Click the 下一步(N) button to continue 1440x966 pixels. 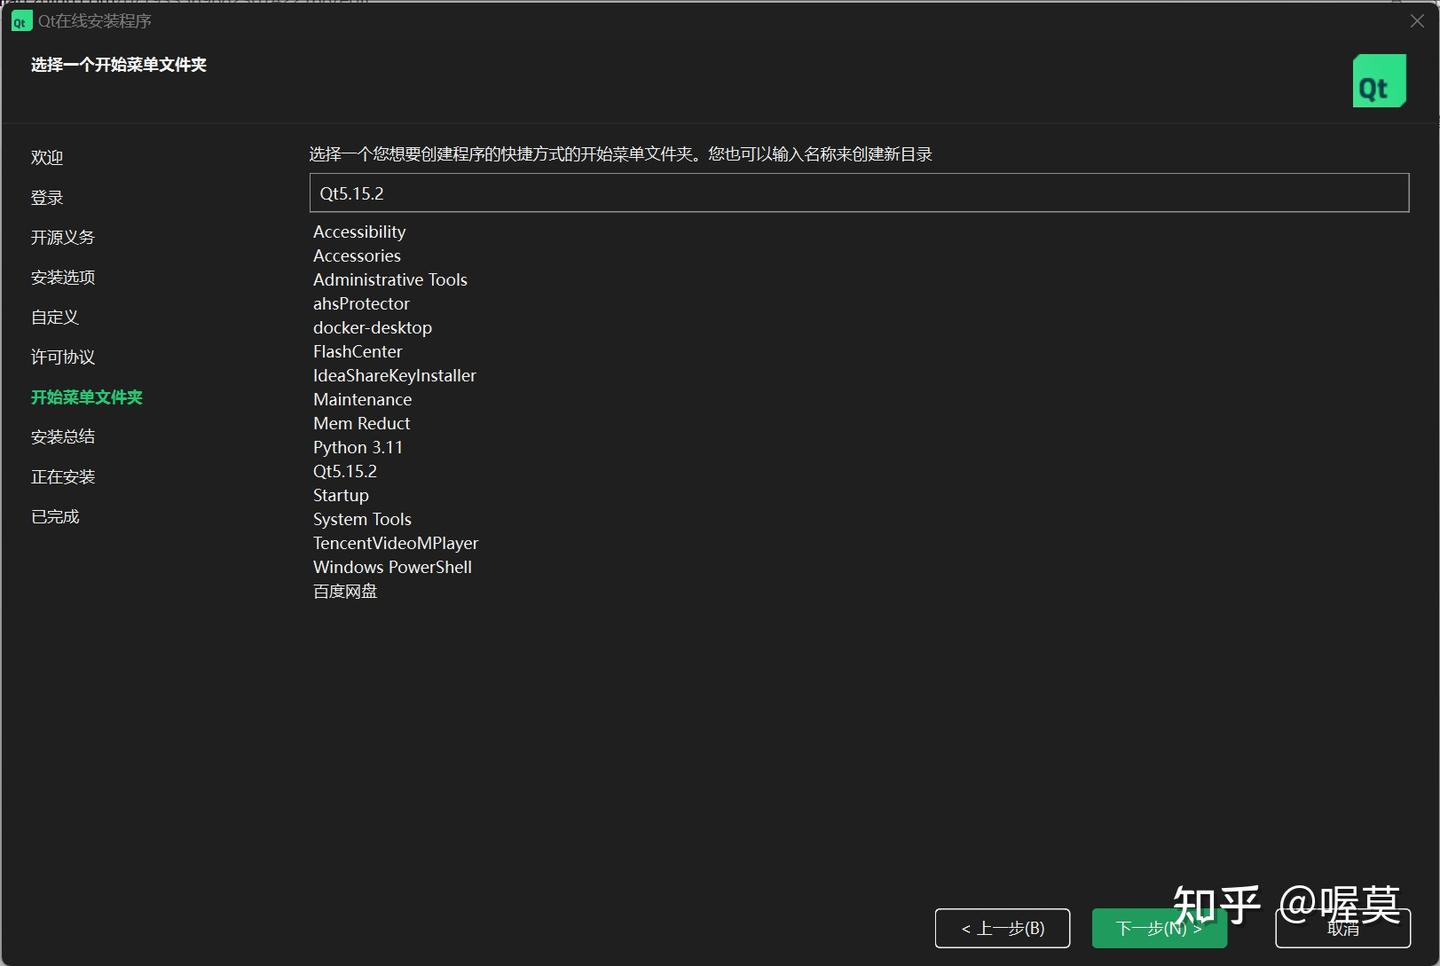(1159, 928)
